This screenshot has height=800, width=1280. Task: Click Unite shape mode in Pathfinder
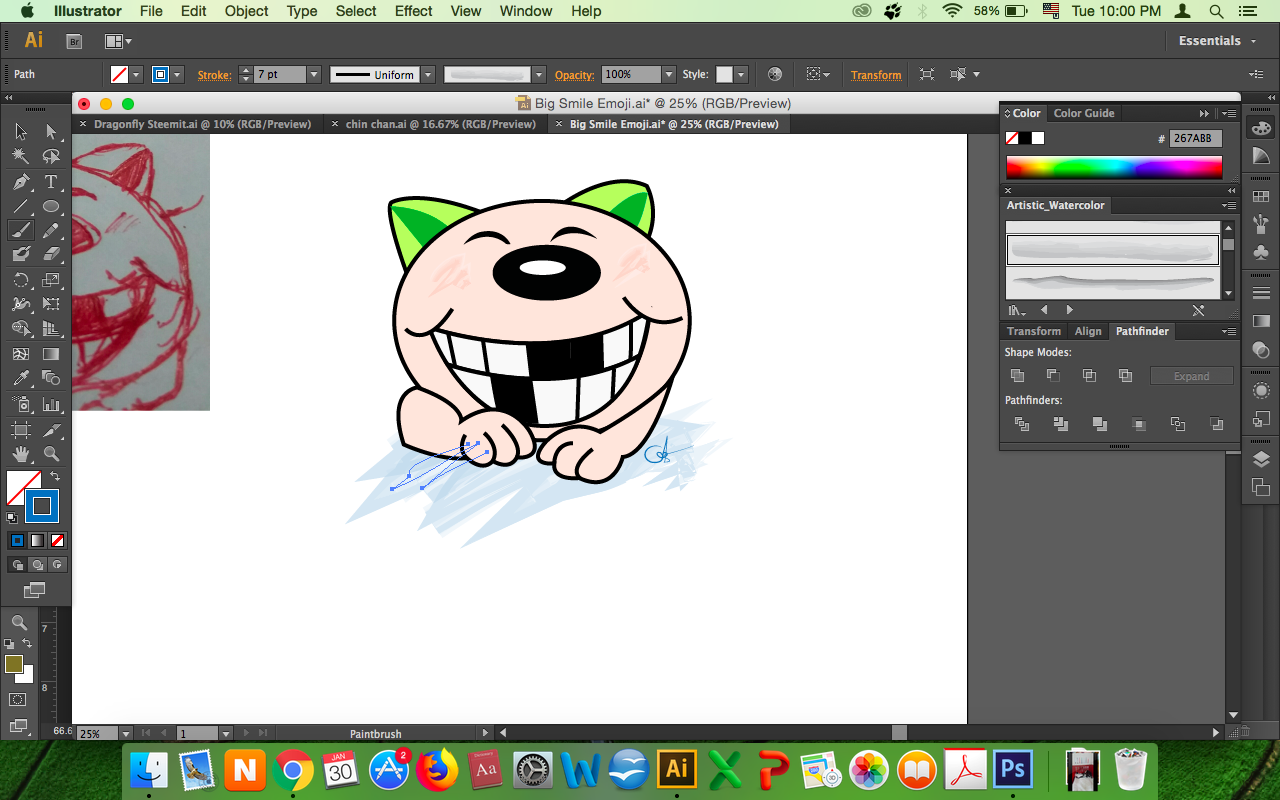click(1017, 376)
